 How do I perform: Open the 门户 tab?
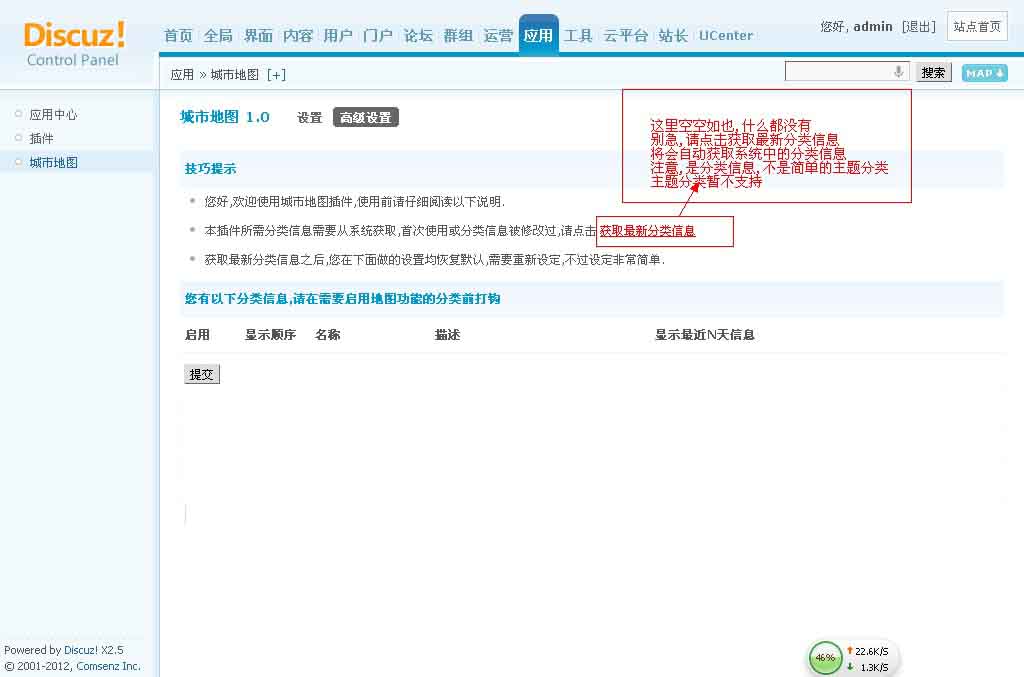click(x=377, y=35)
